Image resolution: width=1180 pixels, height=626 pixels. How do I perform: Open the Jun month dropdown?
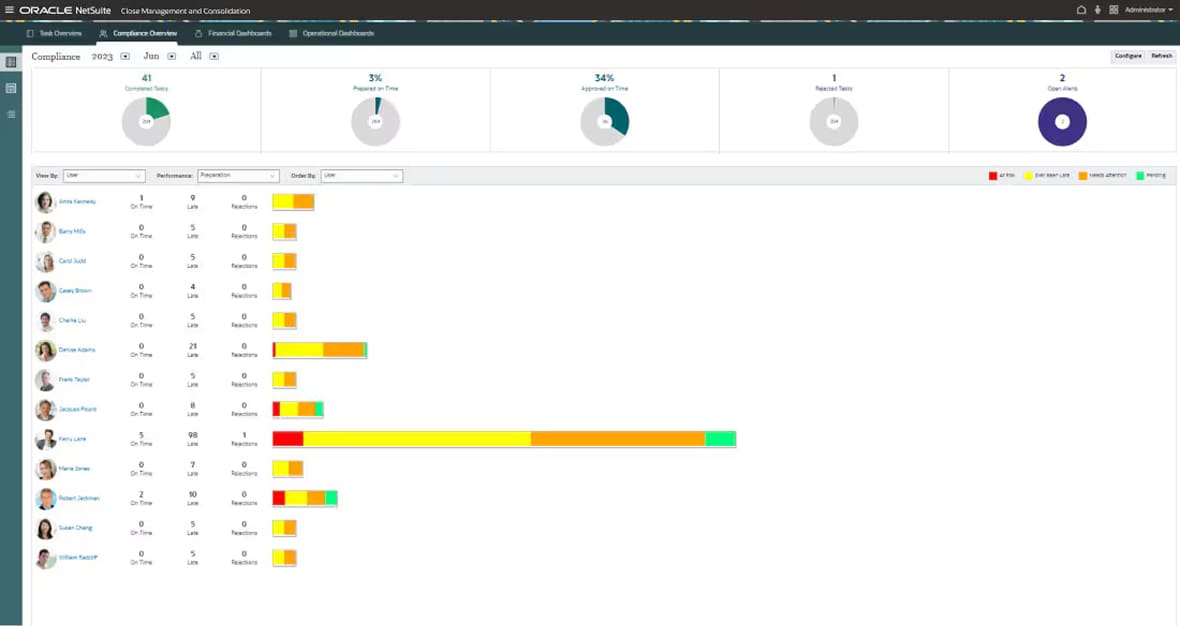[x=171, y=56]
